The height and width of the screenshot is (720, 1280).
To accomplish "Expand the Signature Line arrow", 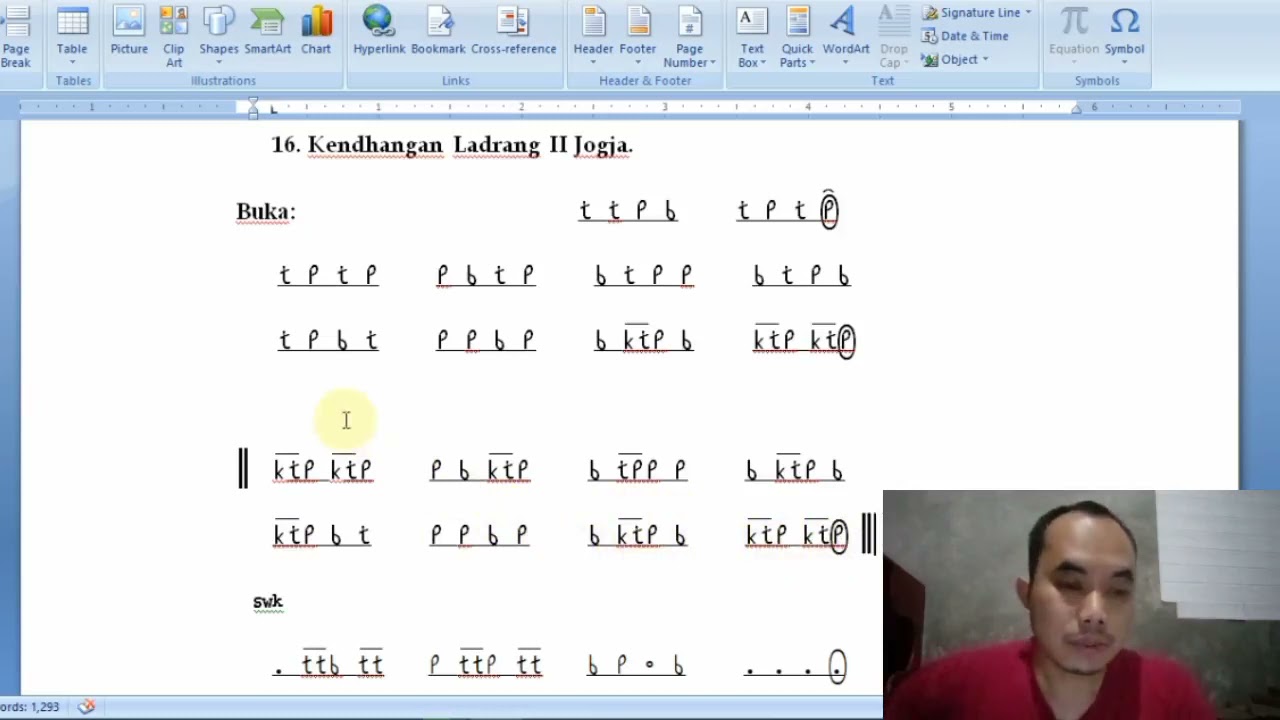I will (x=1028, y=12).
